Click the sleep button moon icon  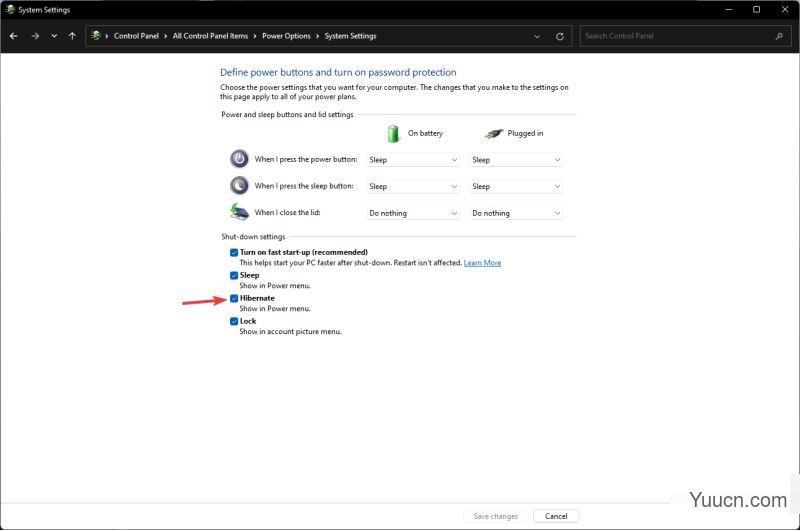click(x=239, y=186)
